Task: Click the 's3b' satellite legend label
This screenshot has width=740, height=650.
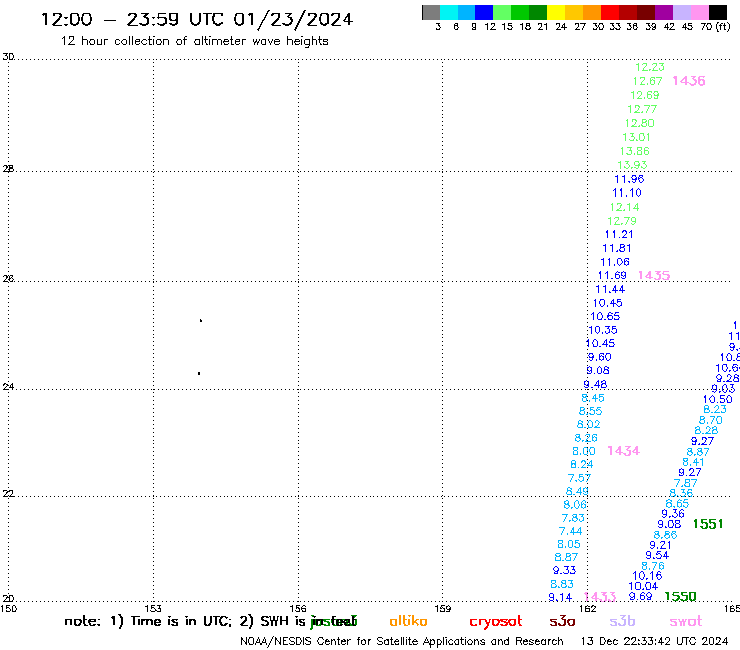Action: point(622,621)
